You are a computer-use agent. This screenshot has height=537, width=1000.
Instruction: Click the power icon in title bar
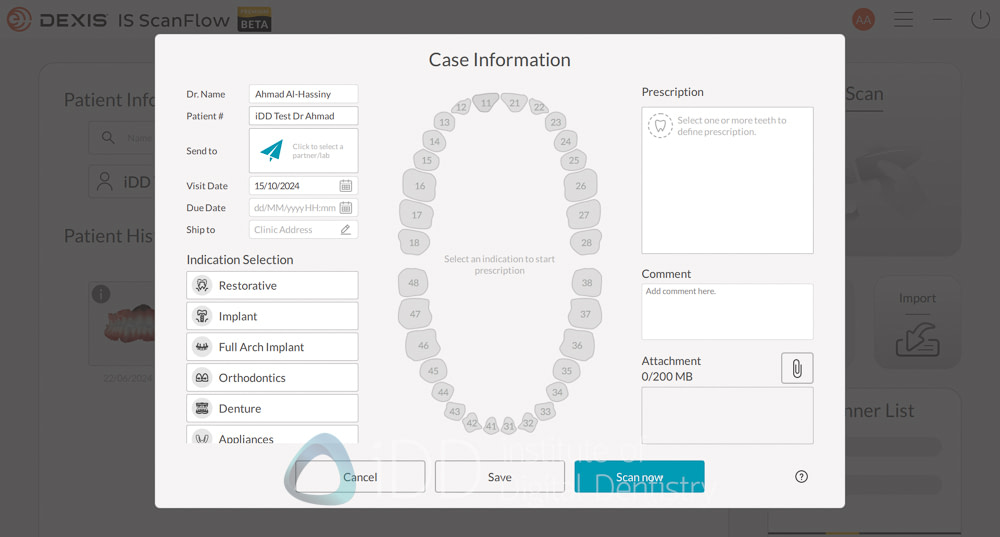[x=980, y=20]
